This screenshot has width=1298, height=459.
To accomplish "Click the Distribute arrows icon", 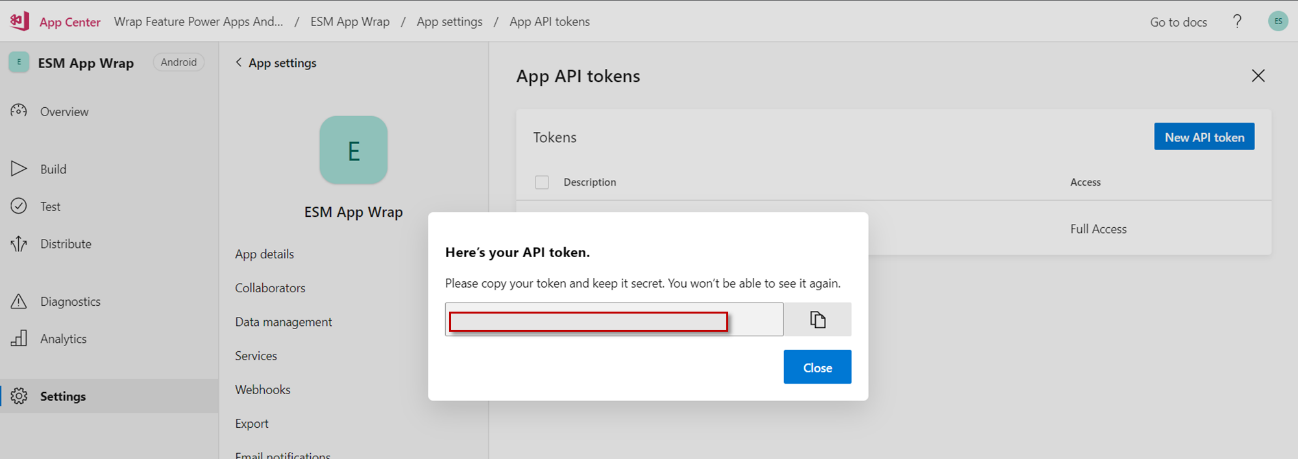I will click(x=18, y=244).
